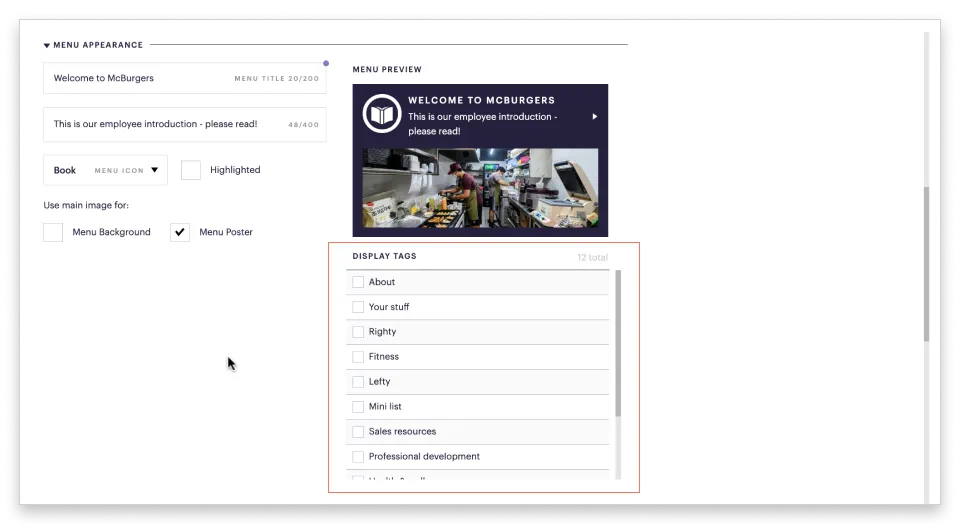
Task: Click the book icon in menu preview
Action: 381,114
